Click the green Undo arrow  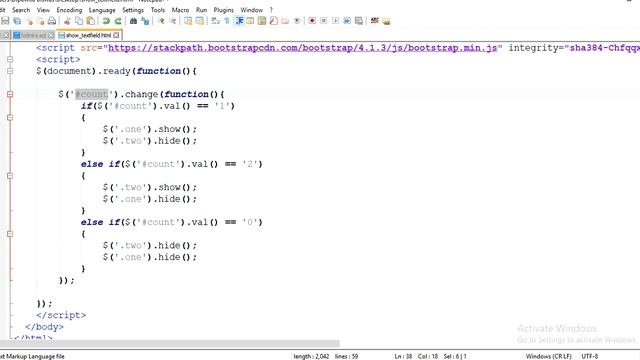click(106, 21)
